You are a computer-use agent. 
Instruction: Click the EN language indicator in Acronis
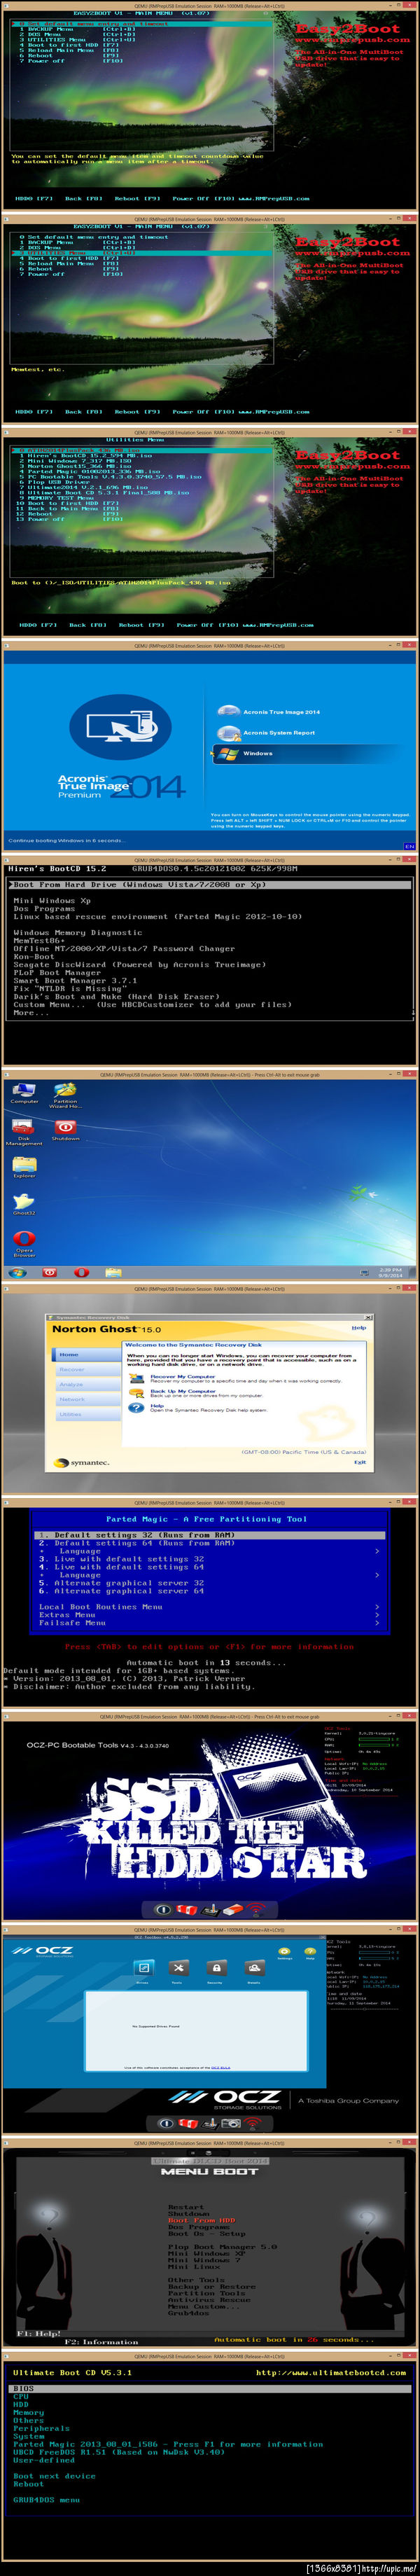coord(409,846)
